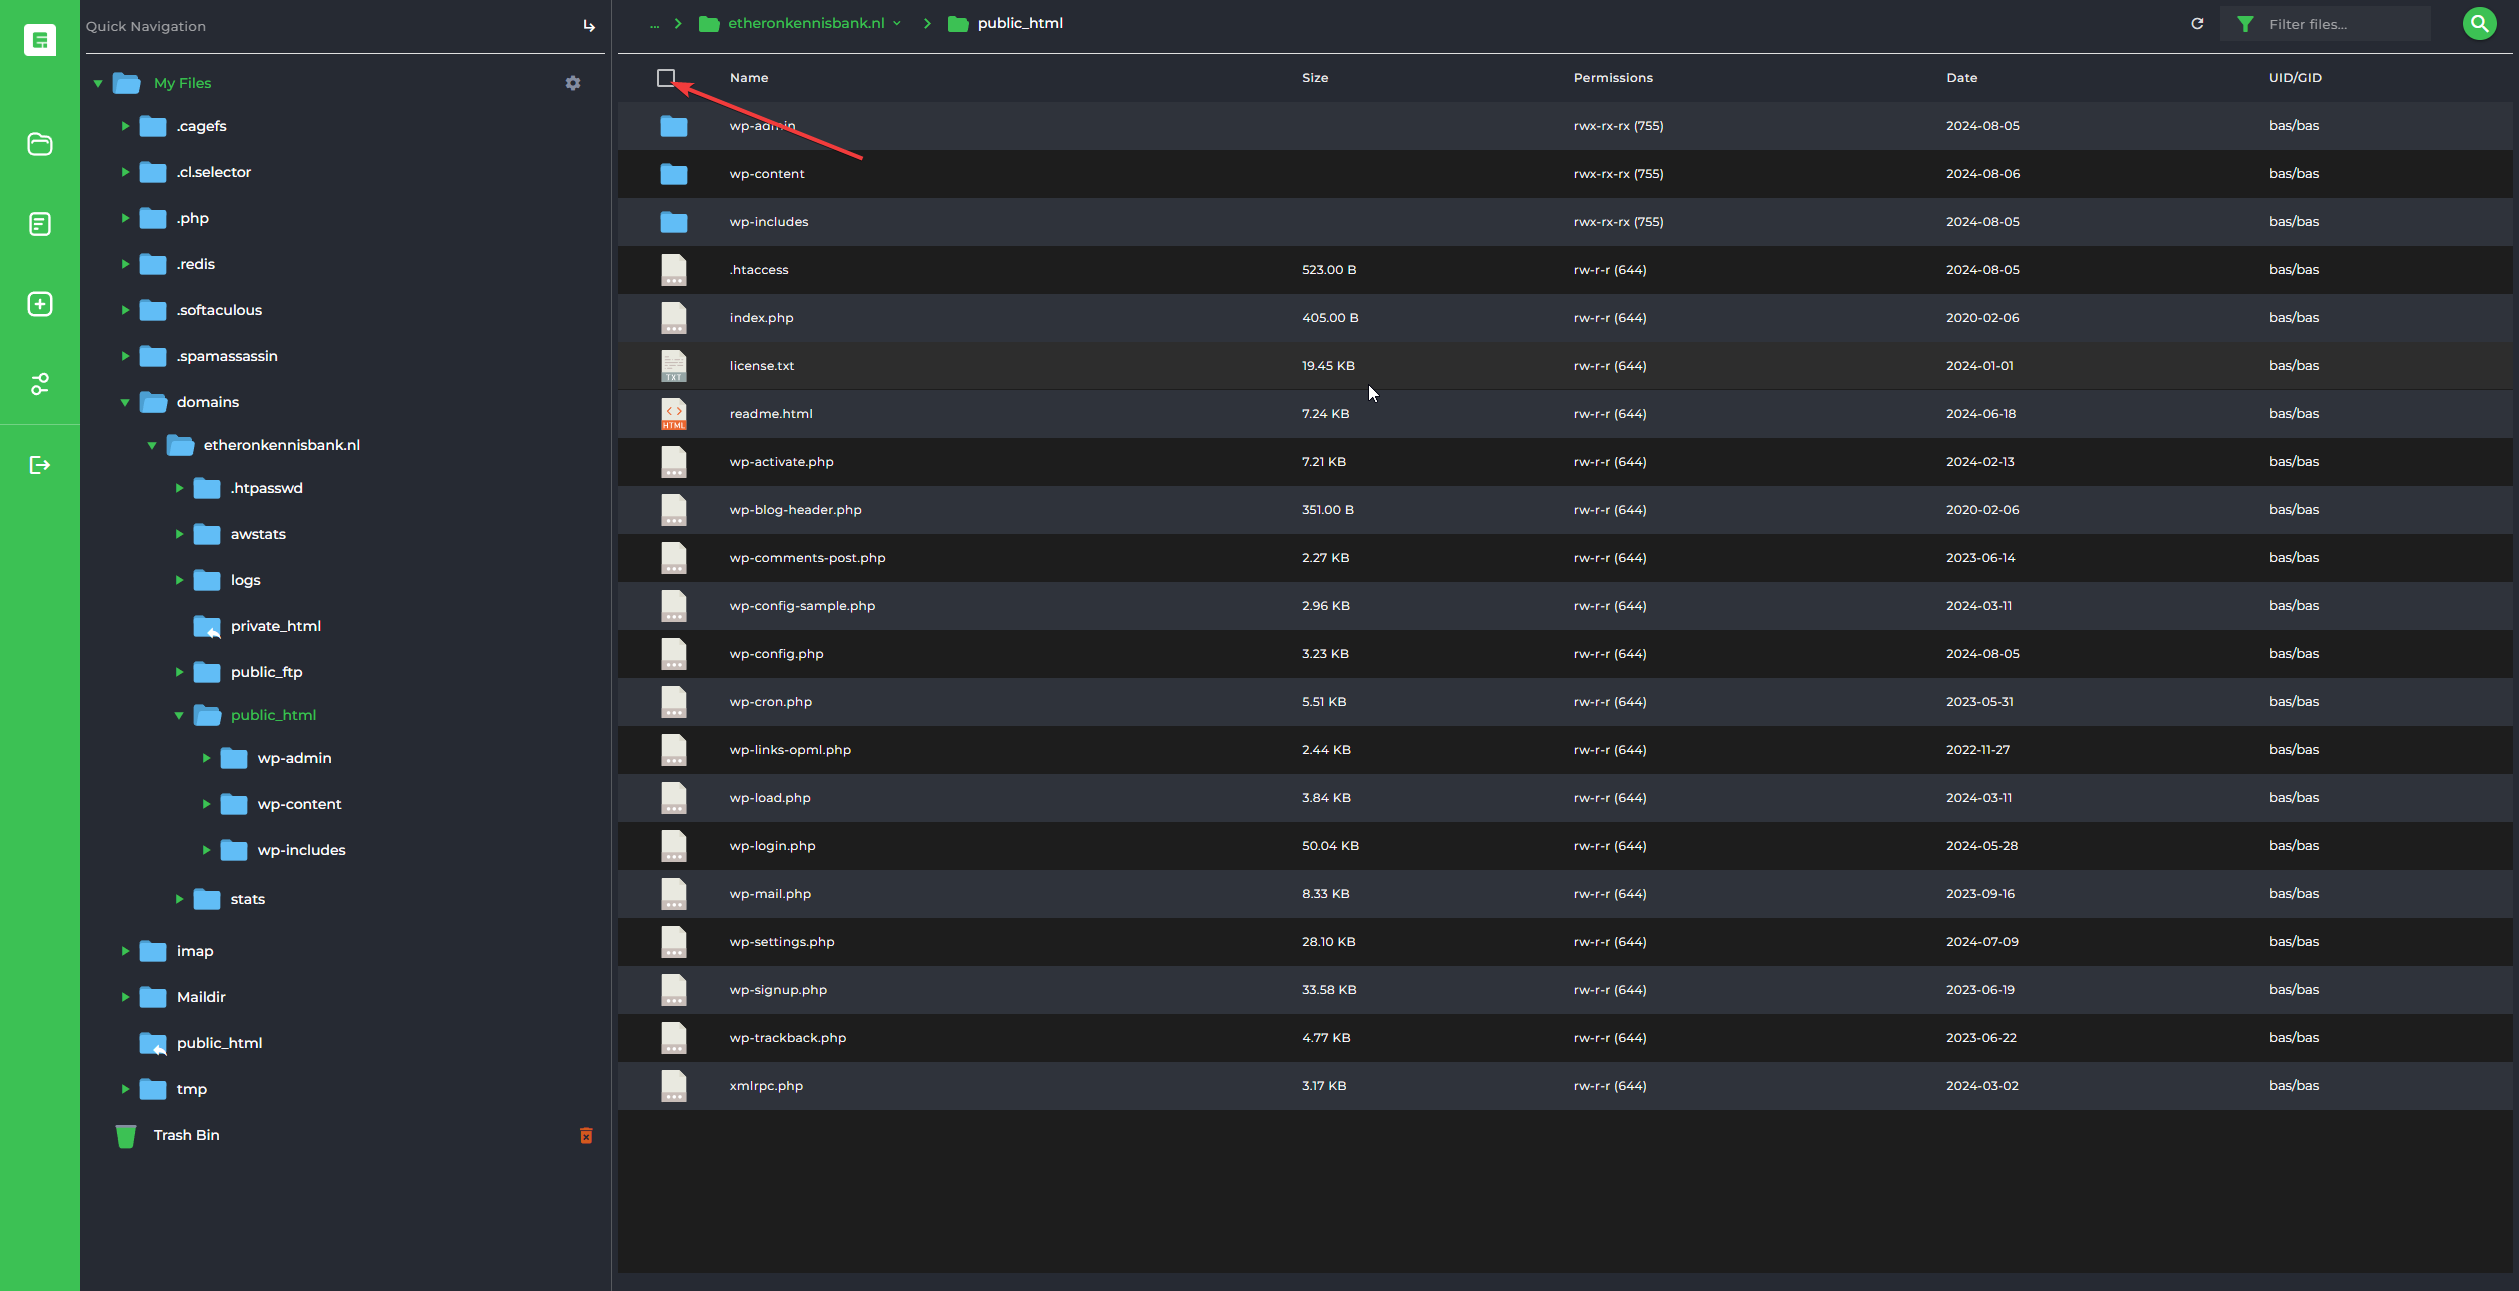The image size is (2519, 1291).
Task: Sort files by Size column
Action: [1314, 78]
